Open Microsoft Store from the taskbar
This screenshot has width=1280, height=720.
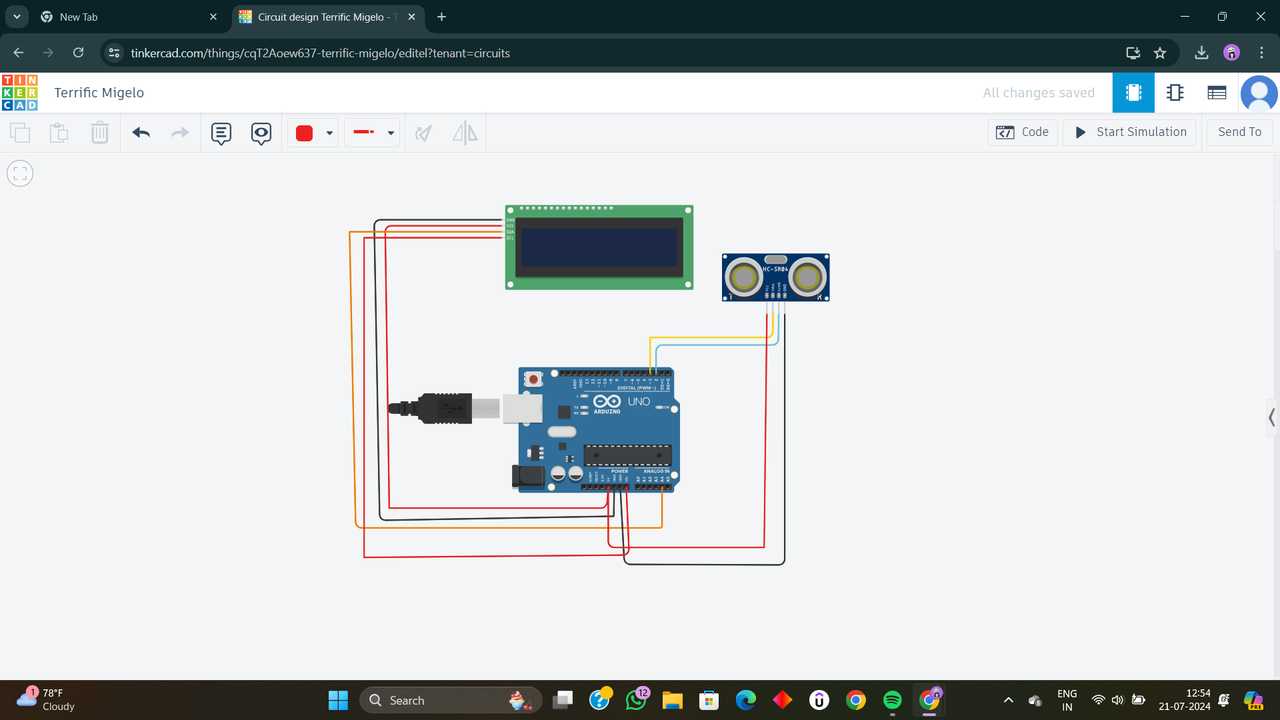(709, 700)
